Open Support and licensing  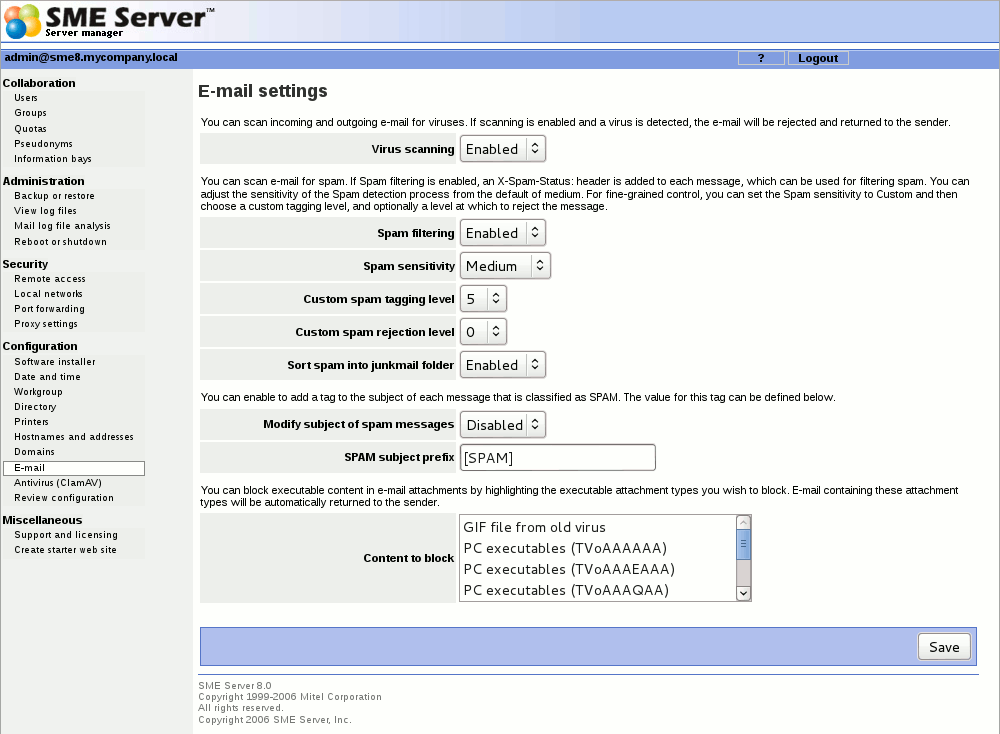[66, 535]
